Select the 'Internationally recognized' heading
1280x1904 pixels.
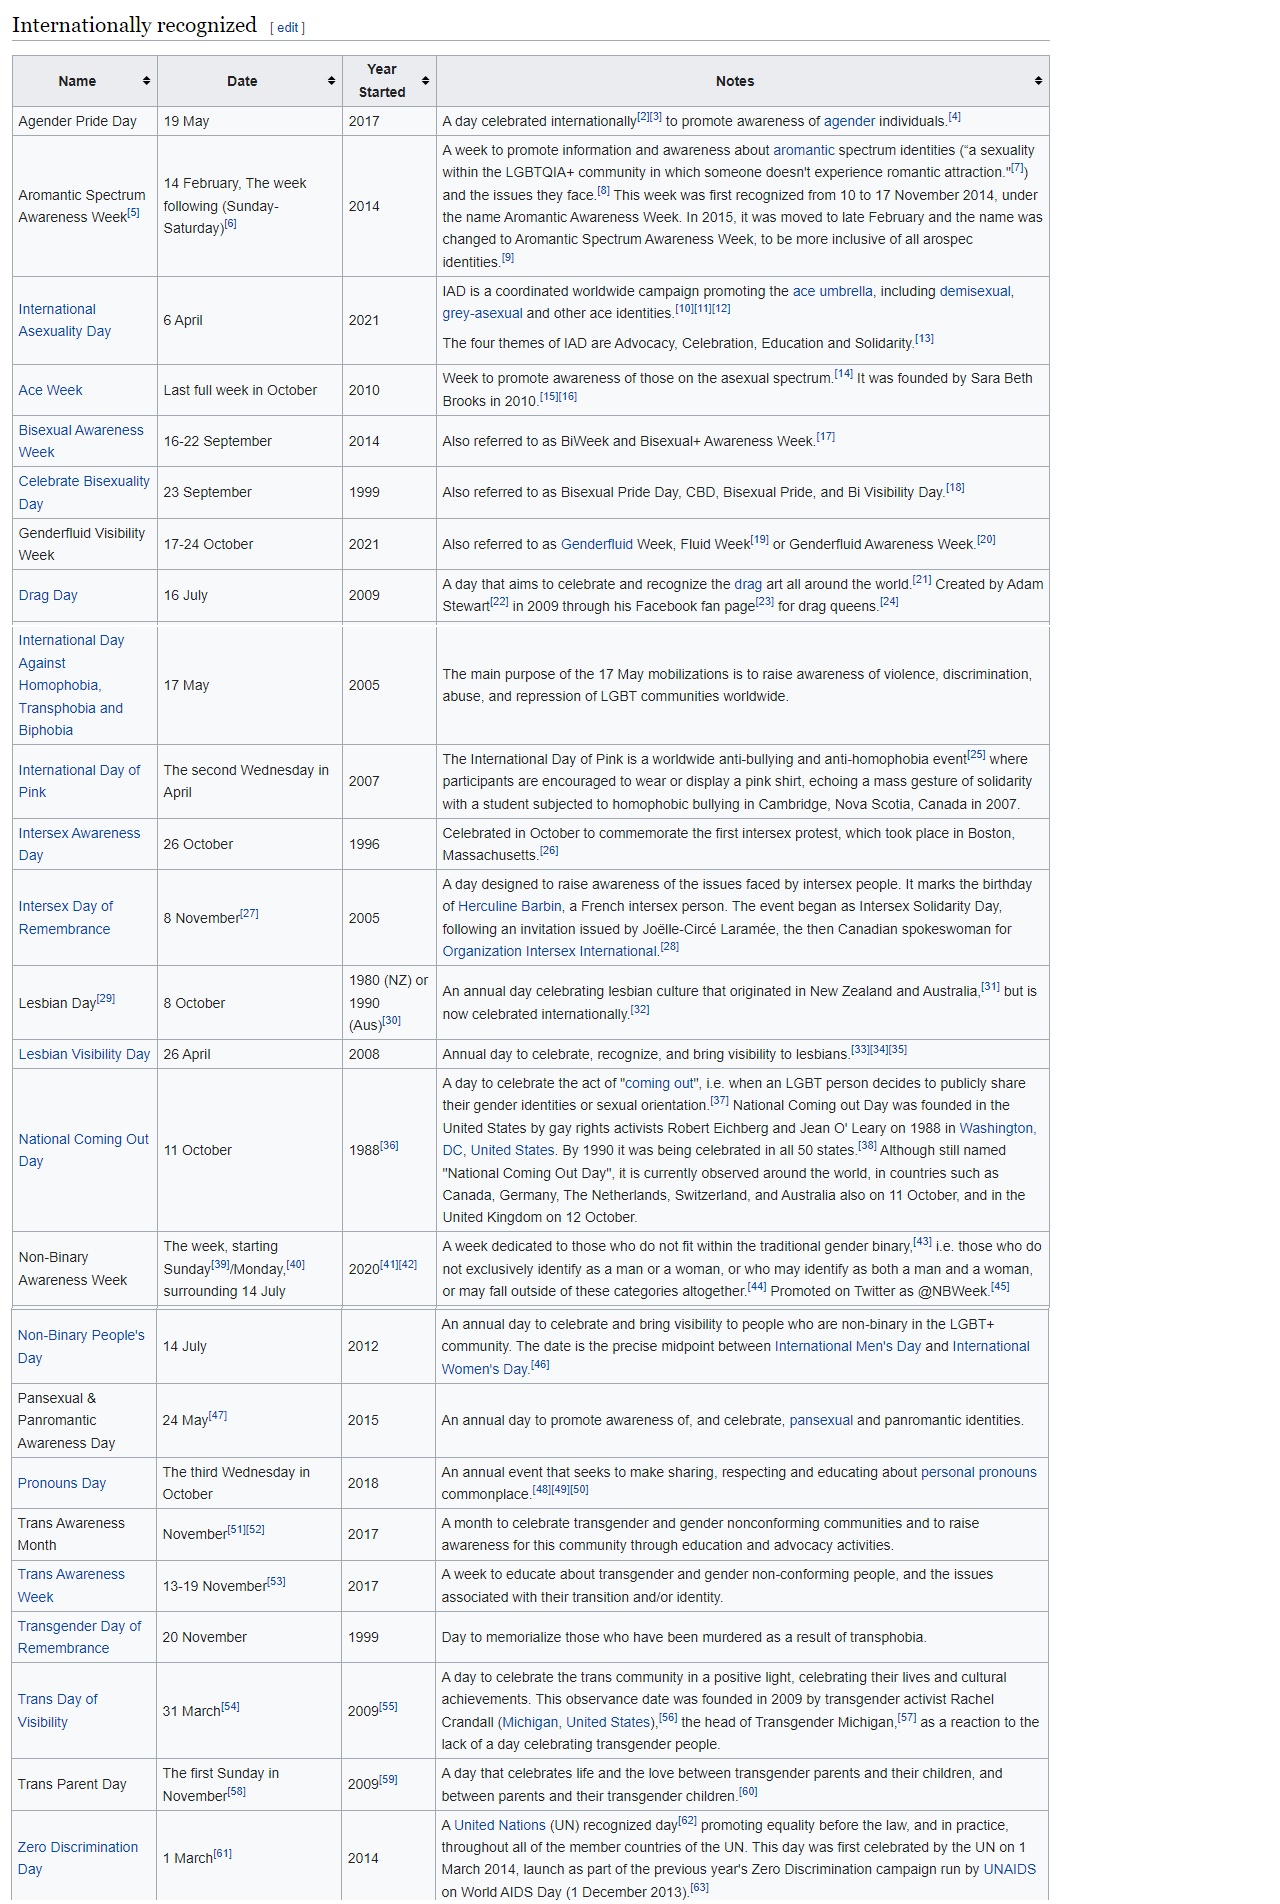tap(134, 25)
